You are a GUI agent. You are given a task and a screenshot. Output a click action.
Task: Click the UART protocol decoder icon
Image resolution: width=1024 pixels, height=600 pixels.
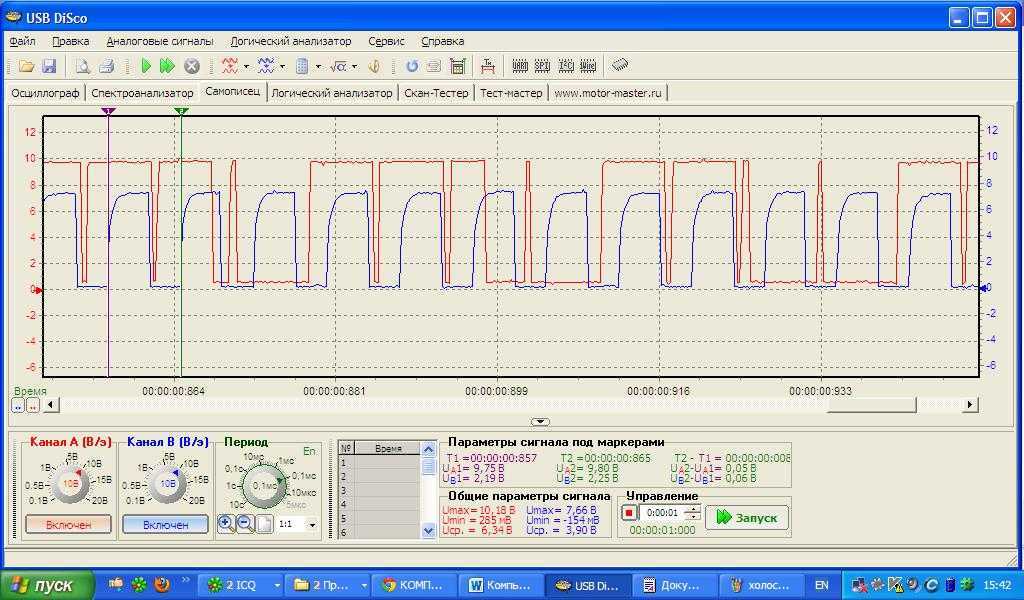point(520,66)
